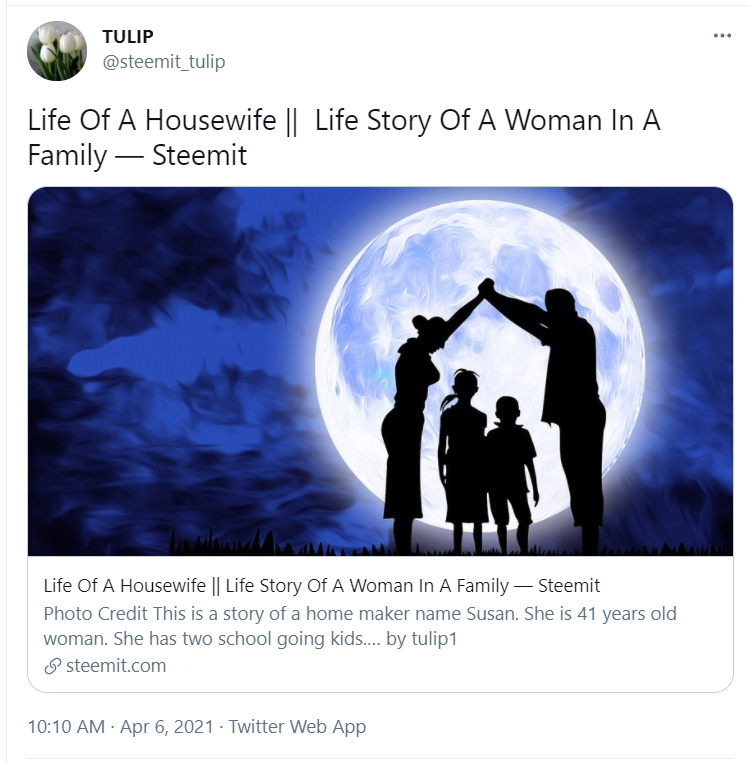Open the steemit.com domain link
This screenshot has height=764, width=749.
[116, 666]
